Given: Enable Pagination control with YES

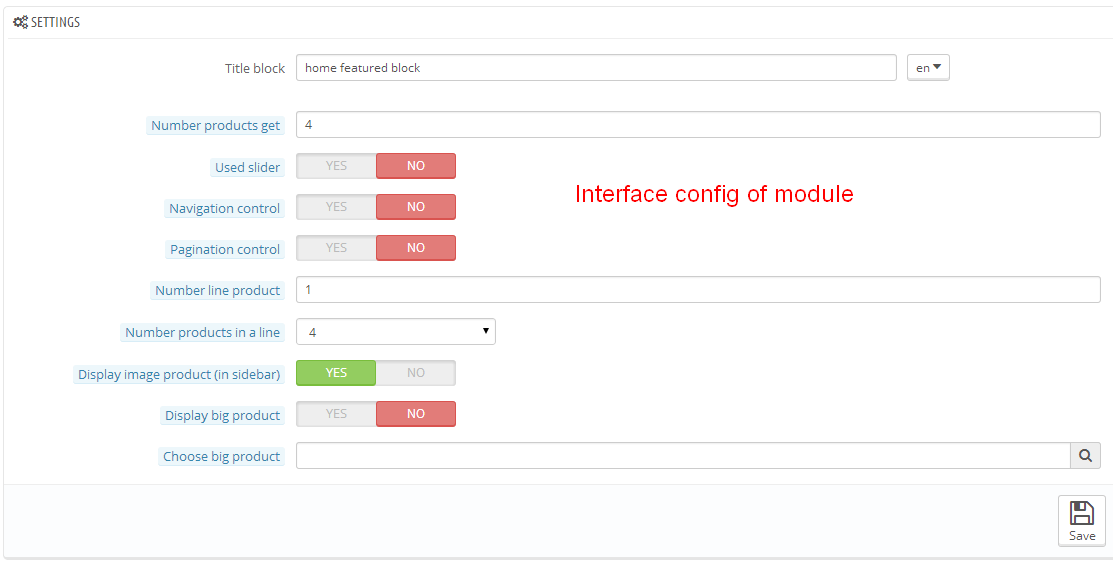Looking at the screenshot, I should [336, 248].
